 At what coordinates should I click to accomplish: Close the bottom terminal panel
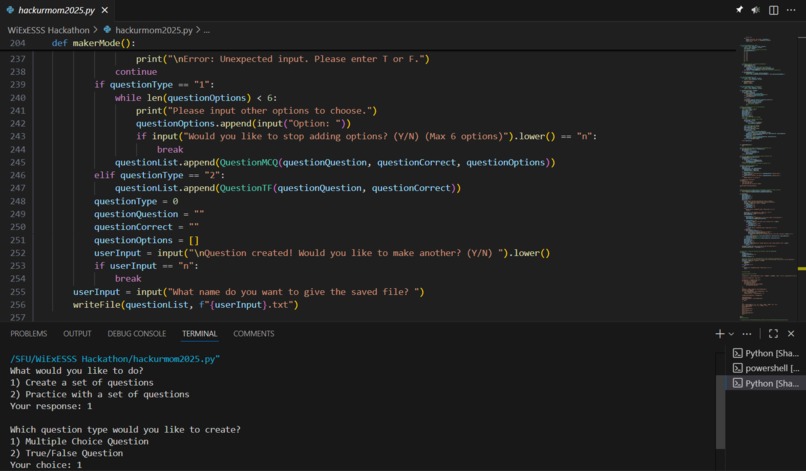(x=791, y=334)
